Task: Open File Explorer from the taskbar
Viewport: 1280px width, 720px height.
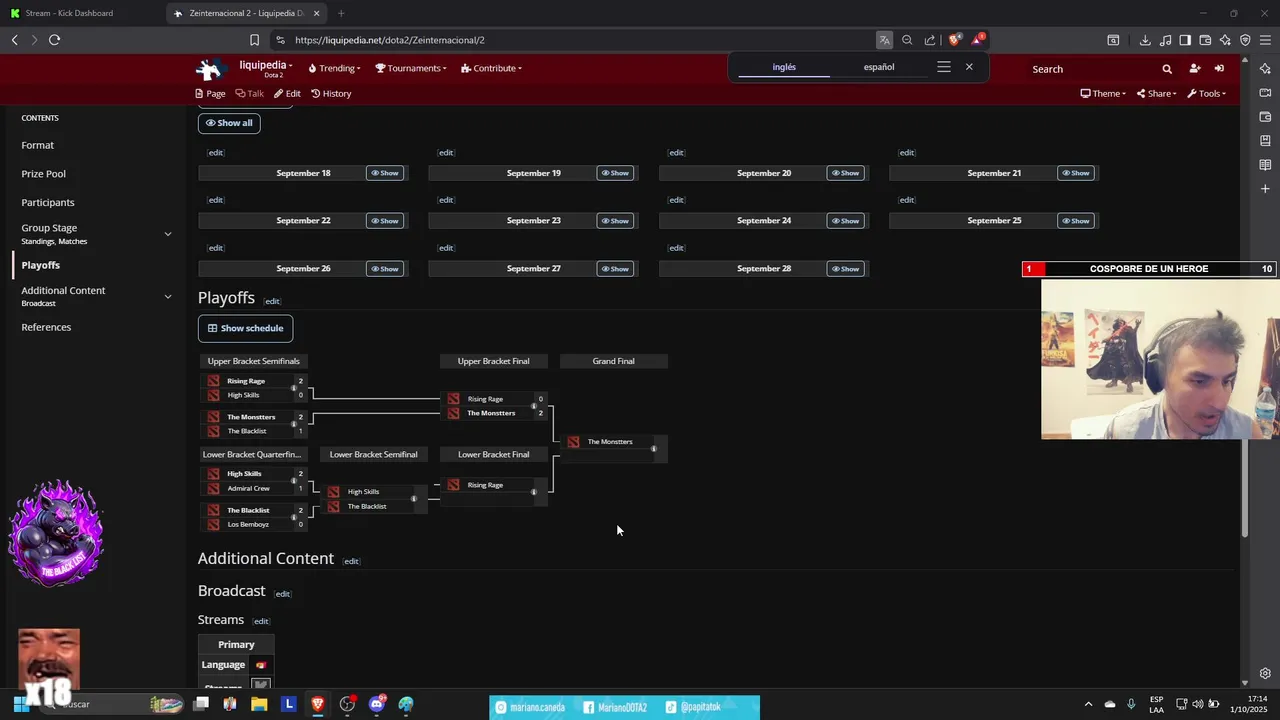Action: [259, 704]
